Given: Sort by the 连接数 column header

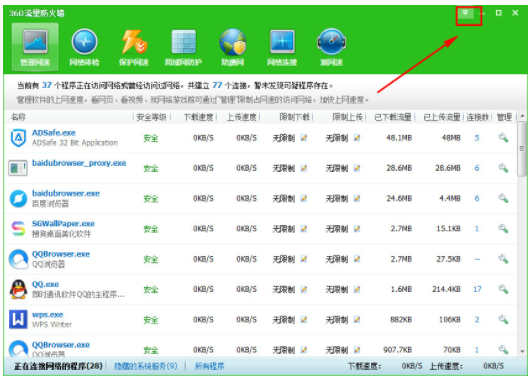Looking at the screenshot, I should point(477,117).
